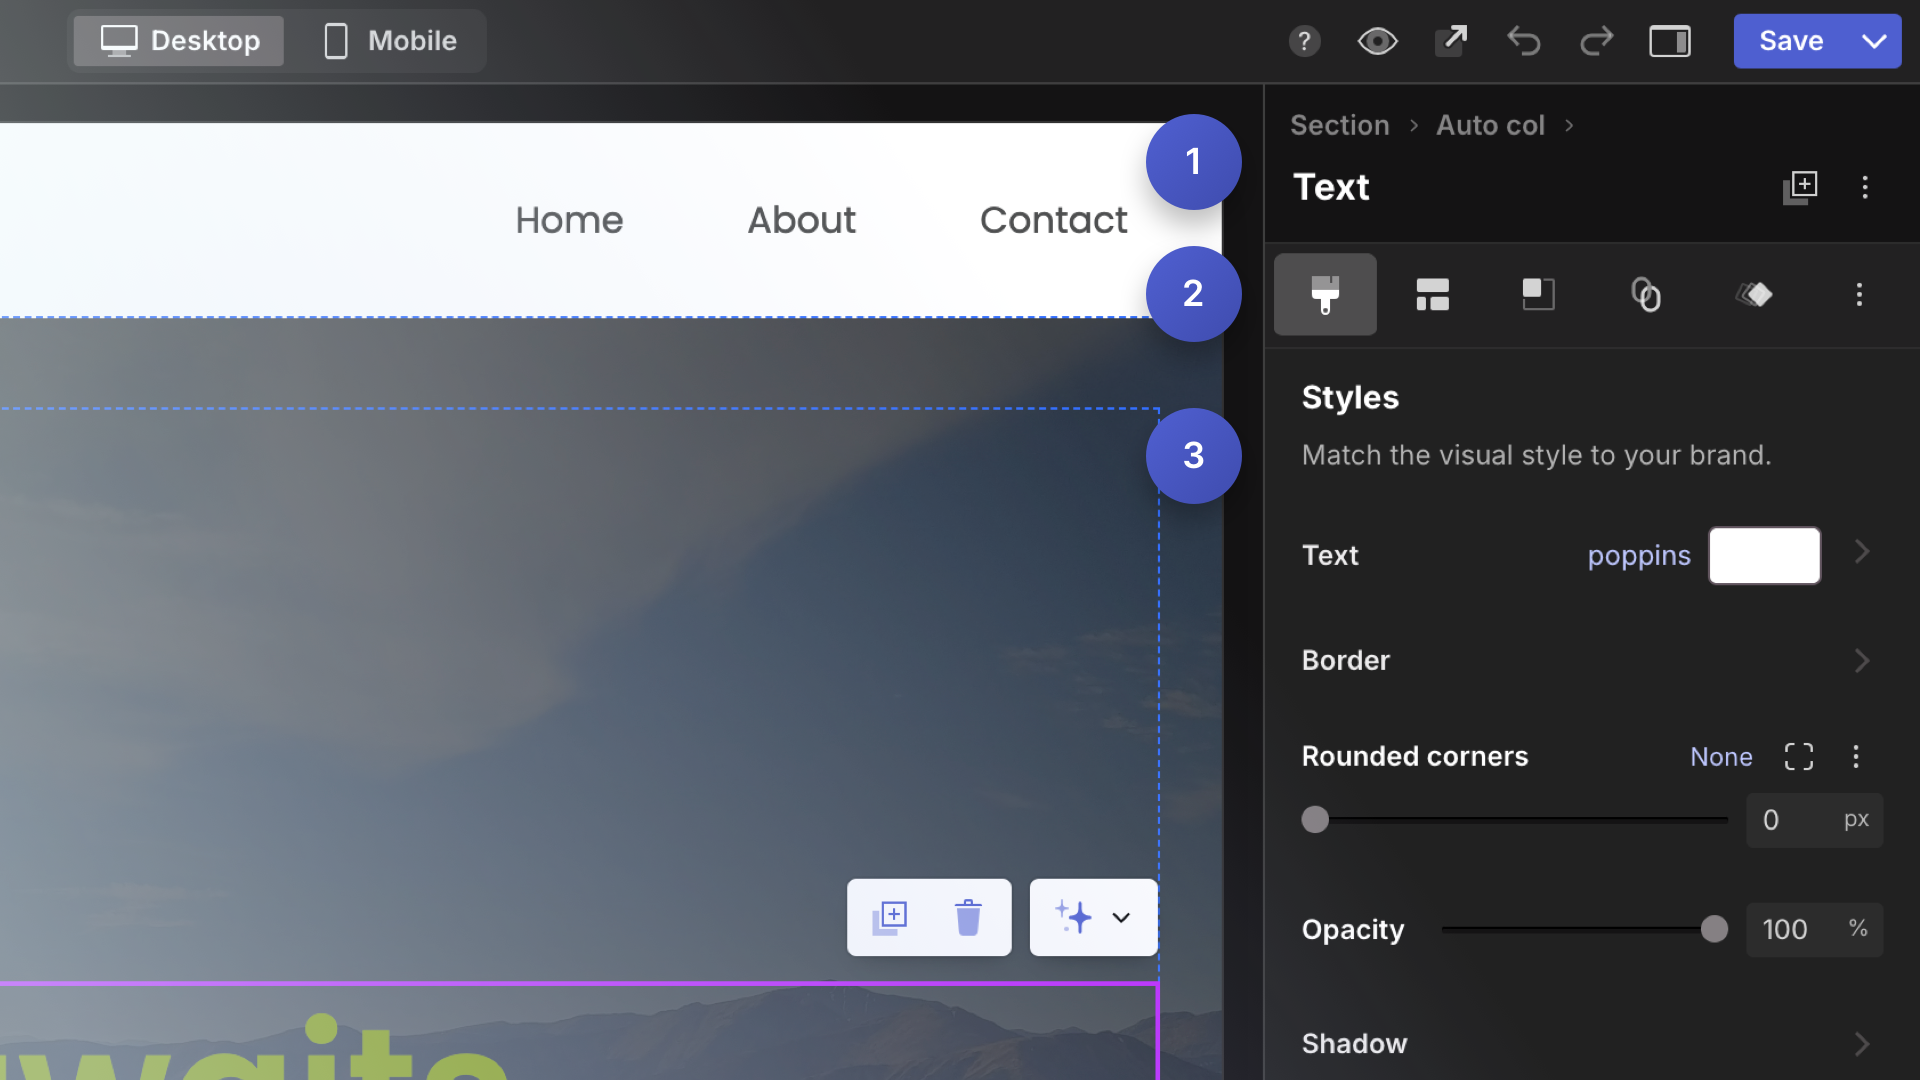The width and height of the screenshot is (1920, 1080).
Task: Expand the Shadow settings row
Action: [x=1861, y=1043]
